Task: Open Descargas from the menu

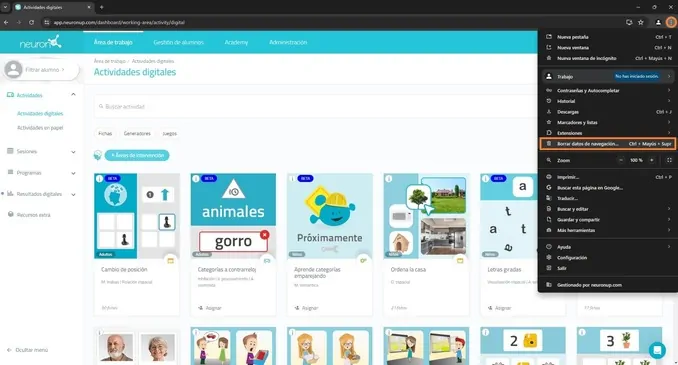Action: click(x=608, y=112)
